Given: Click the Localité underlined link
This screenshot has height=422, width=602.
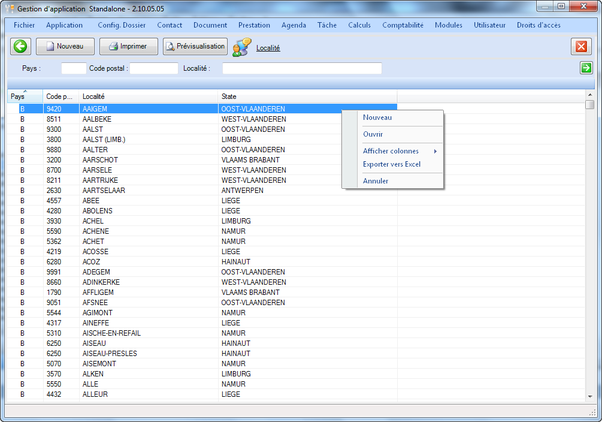Looking at the screenshot, I should coord(268,48).
